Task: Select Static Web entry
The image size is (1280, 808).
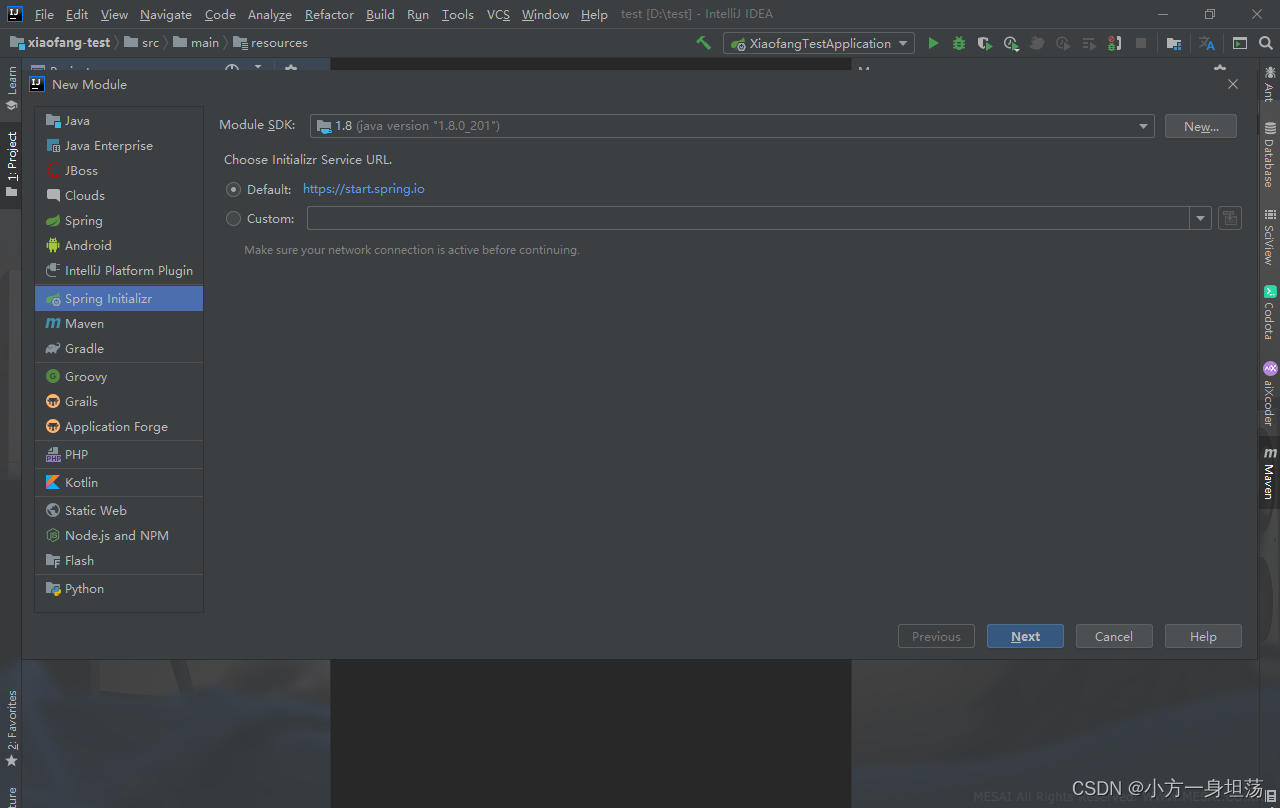Action: pos(119,510)
